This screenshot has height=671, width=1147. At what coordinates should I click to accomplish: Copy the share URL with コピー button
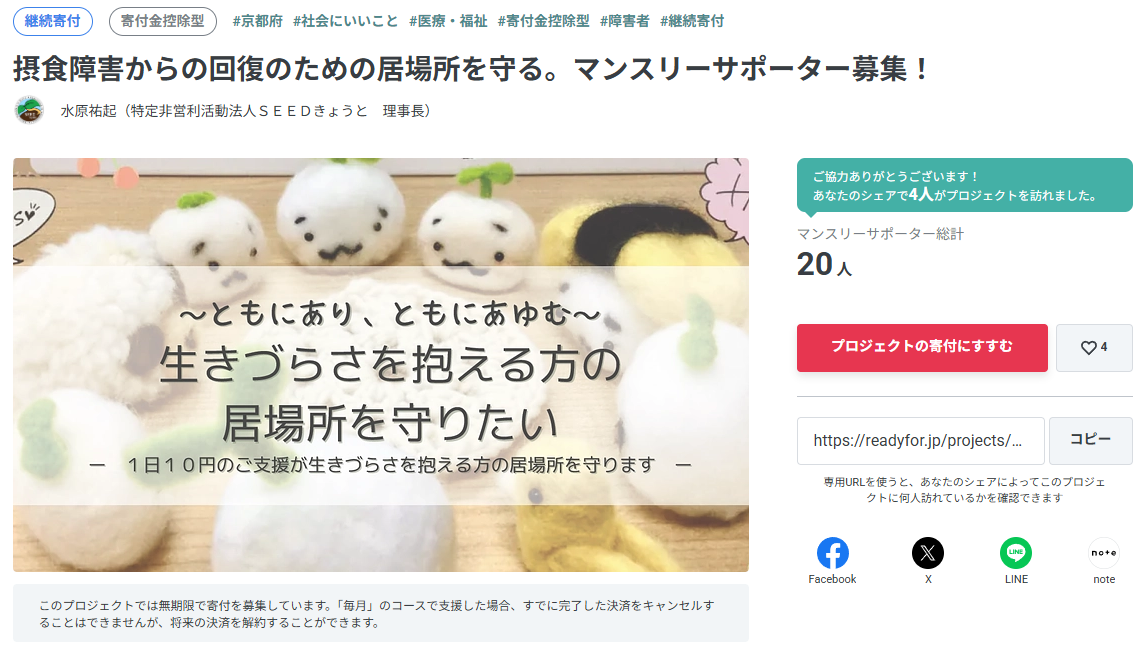point(1091,441)
